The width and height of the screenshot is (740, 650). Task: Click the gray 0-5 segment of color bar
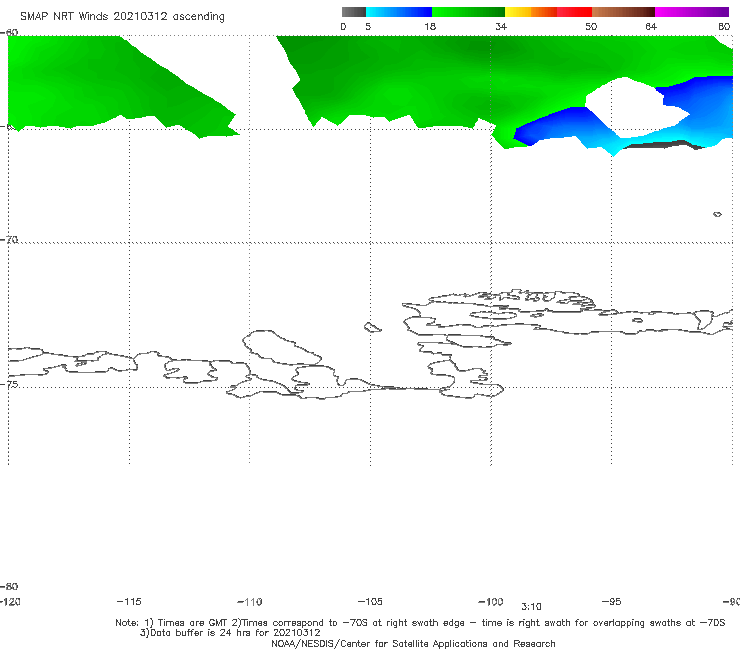[354, 12]
